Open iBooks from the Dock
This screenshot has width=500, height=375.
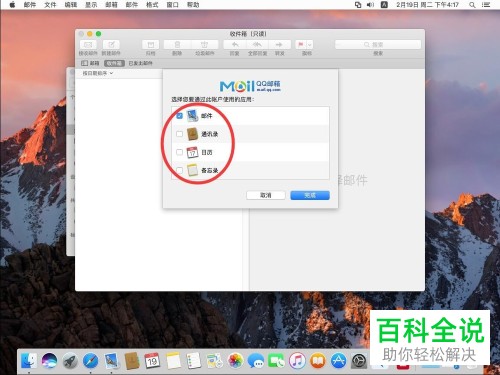click(318, 361)
